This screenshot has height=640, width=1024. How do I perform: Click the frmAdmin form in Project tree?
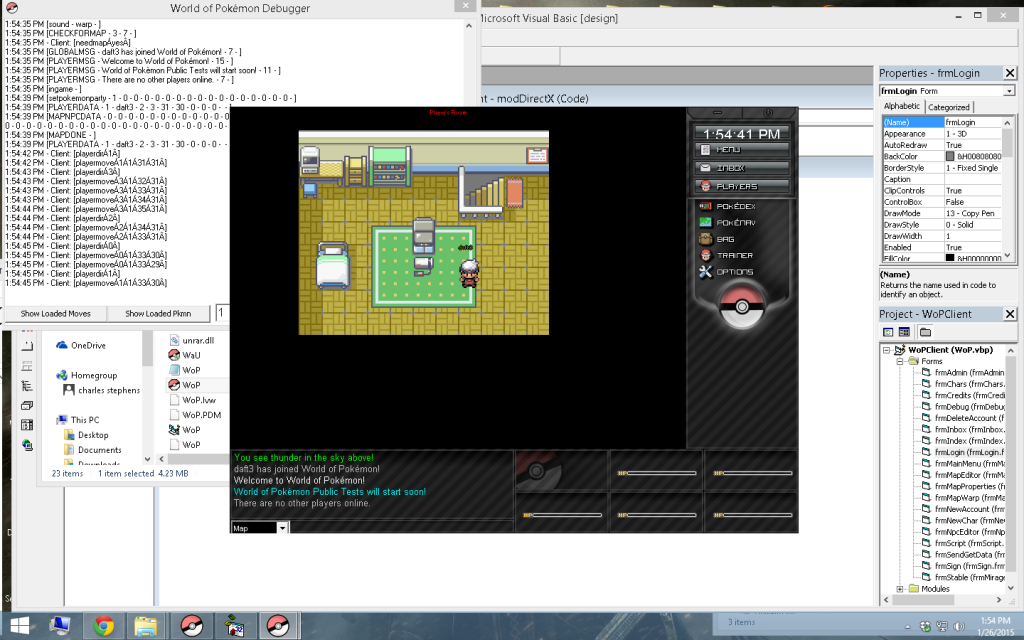(x=963, y=372)
